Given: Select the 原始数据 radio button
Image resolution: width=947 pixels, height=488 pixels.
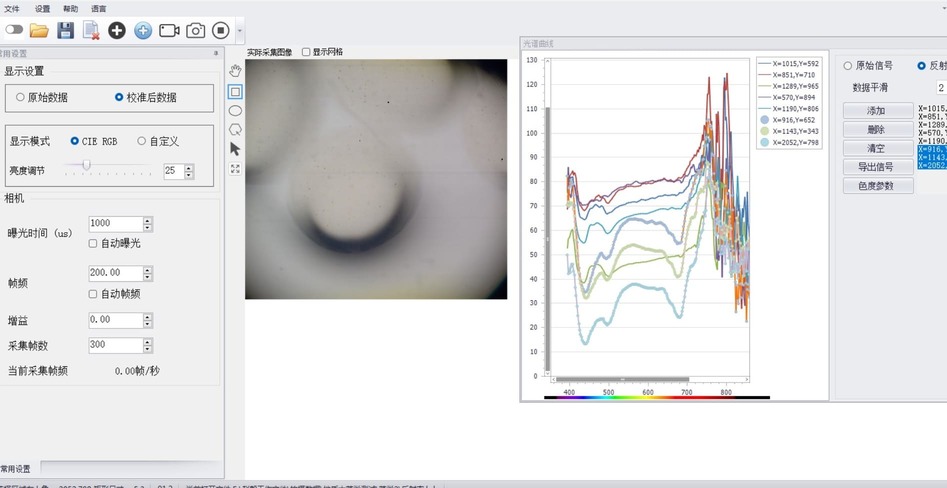Looking at the screenshot, I should coord(20,98).
